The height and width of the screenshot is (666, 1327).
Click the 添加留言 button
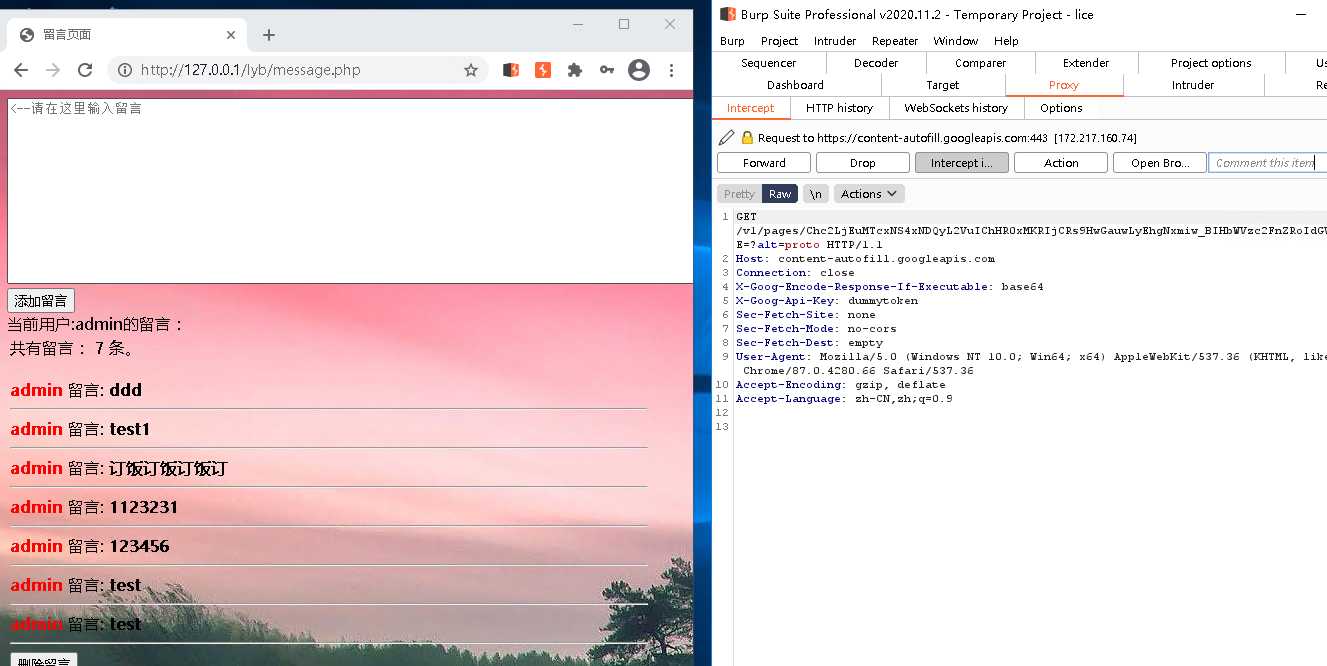tap(41, 301)
